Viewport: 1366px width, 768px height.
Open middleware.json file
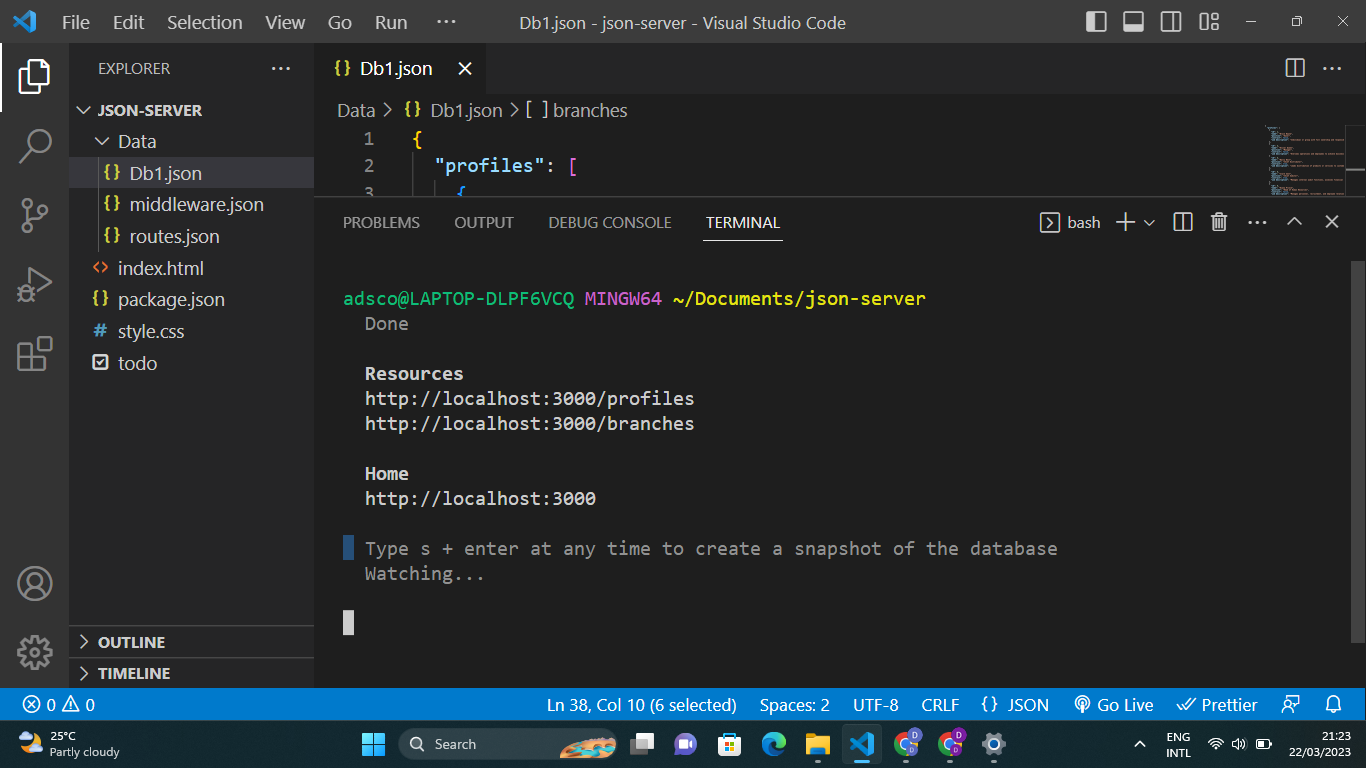[x=192, y=205]
